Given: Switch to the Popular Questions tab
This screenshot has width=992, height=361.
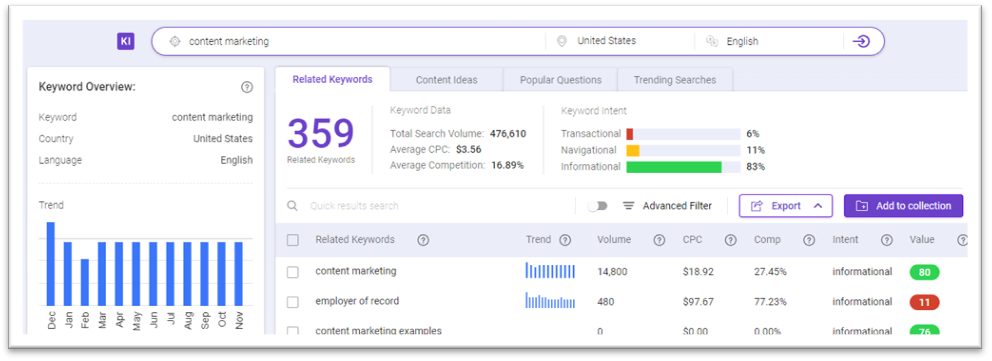Looking at the screenshot, I should click(561, 80).
